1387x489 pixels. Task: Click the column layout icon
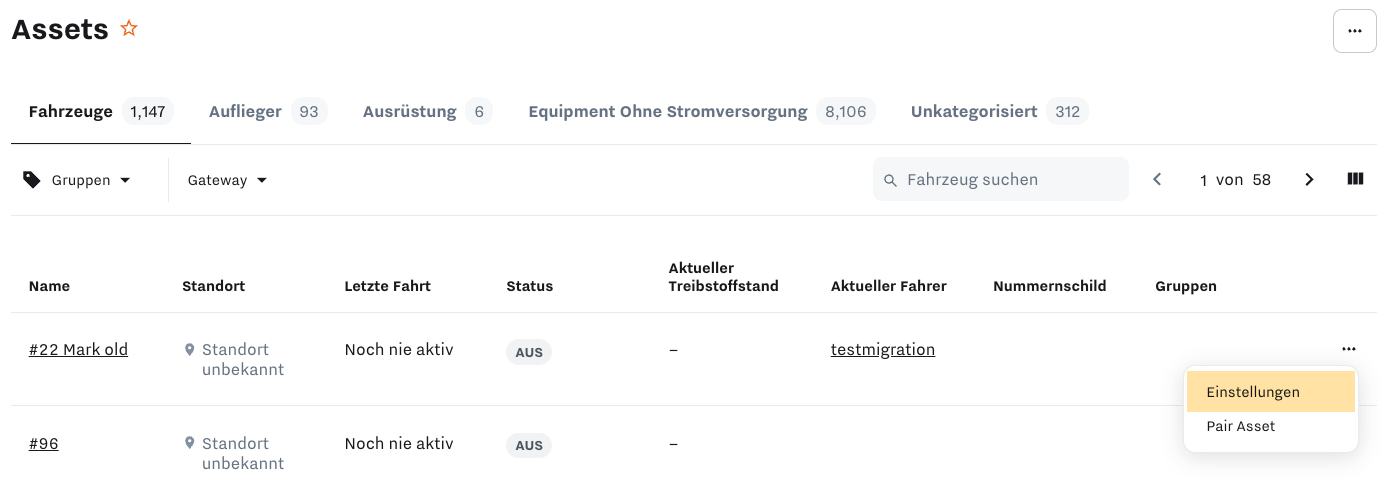pos(1355,179)
